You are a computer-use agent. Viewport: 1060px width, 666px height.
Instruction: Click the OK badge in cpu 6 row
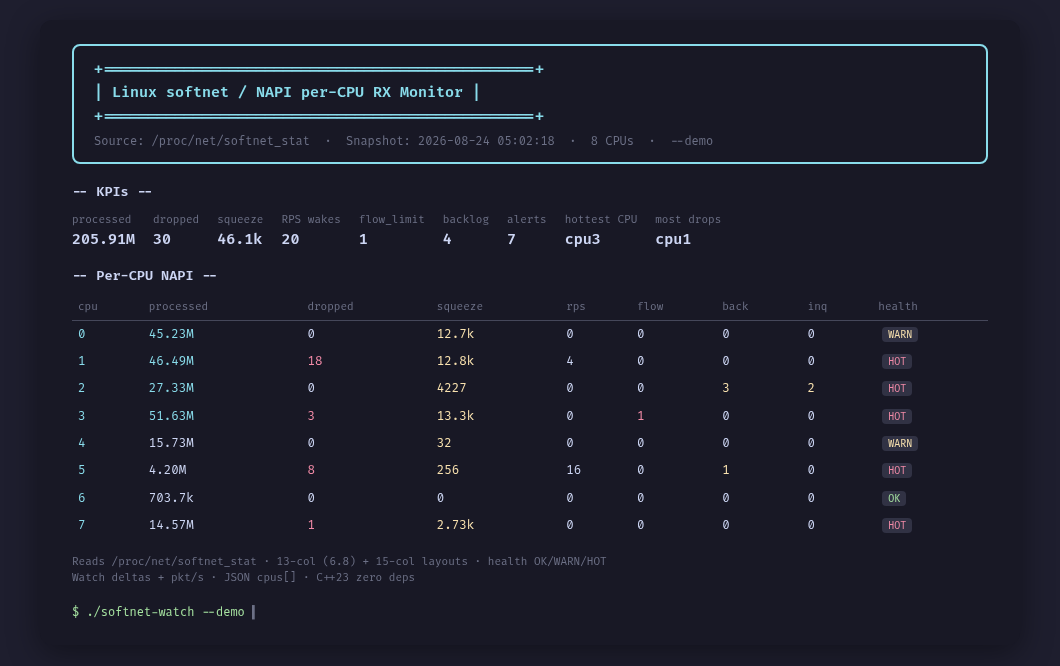point(894,498)
